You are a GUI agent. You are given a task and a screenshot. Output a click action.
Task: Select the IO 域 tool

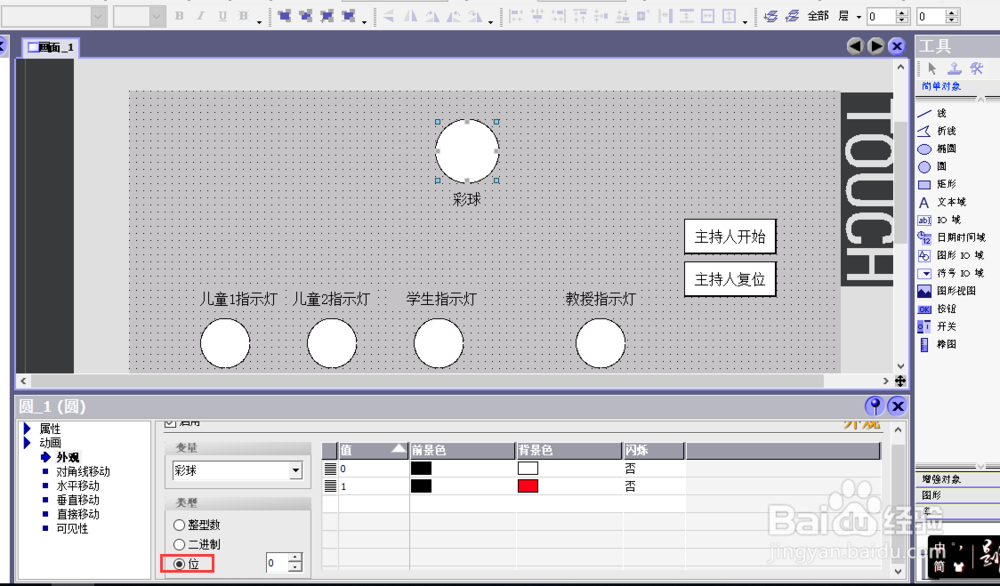click(939, 220)
